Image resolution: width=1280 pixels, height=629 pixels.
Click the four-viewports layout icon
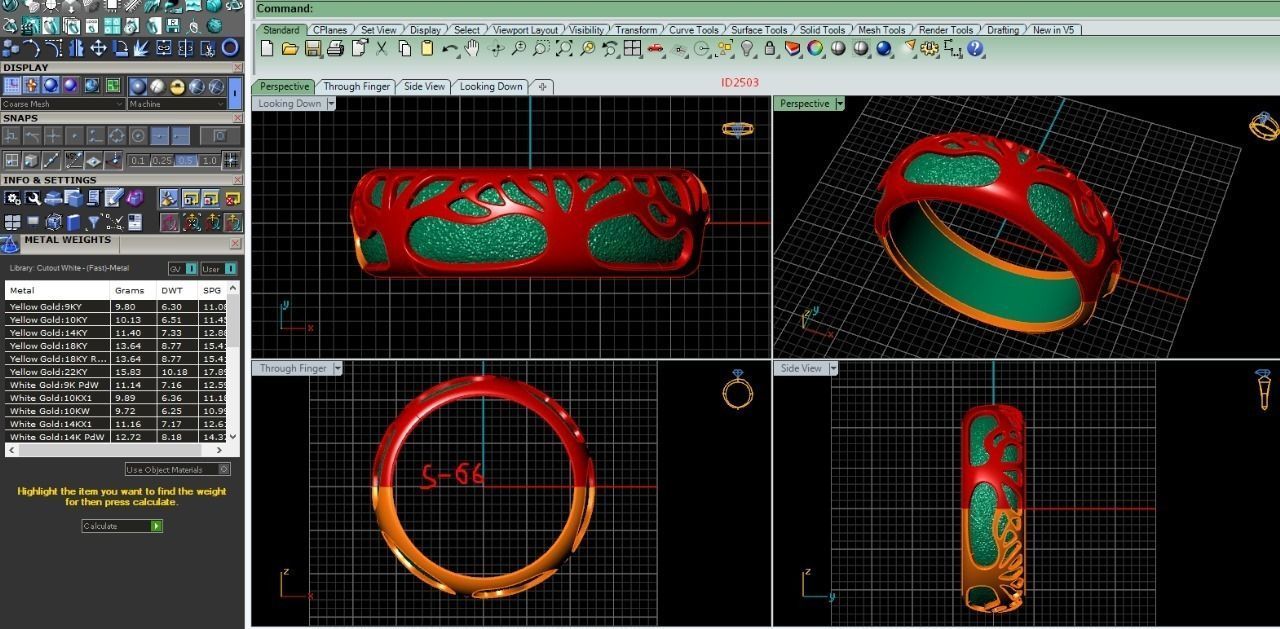(632, 48)
